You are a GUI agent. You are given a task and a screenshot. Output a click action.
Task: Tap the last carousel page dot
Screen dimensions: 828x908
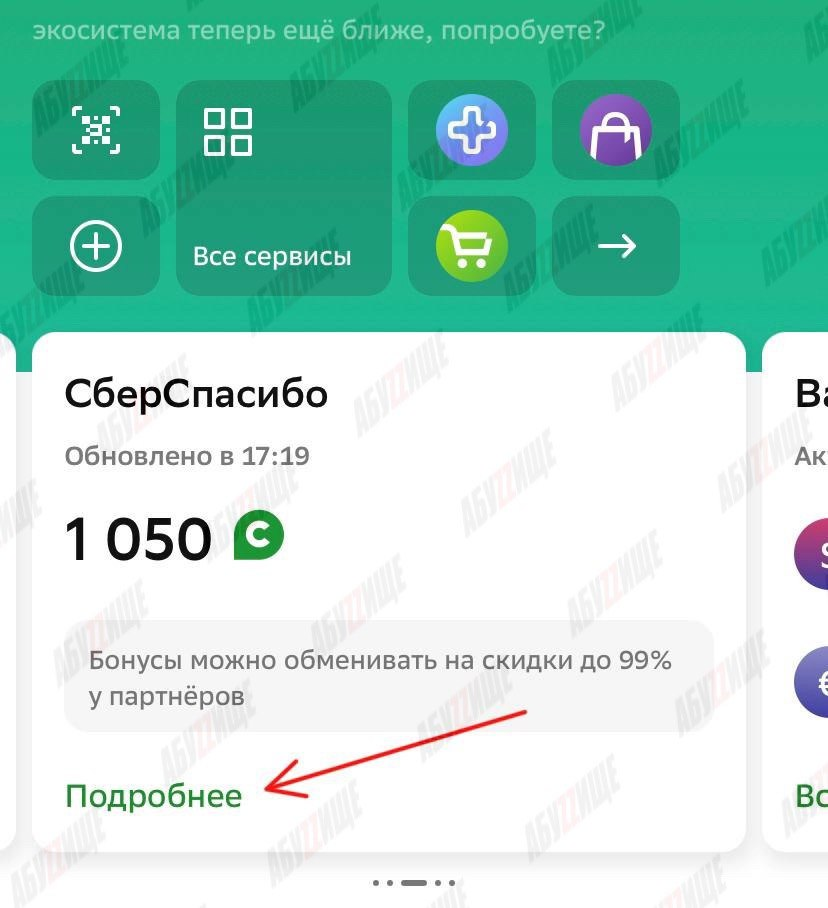pyautogui.click(x=452, y=883)
